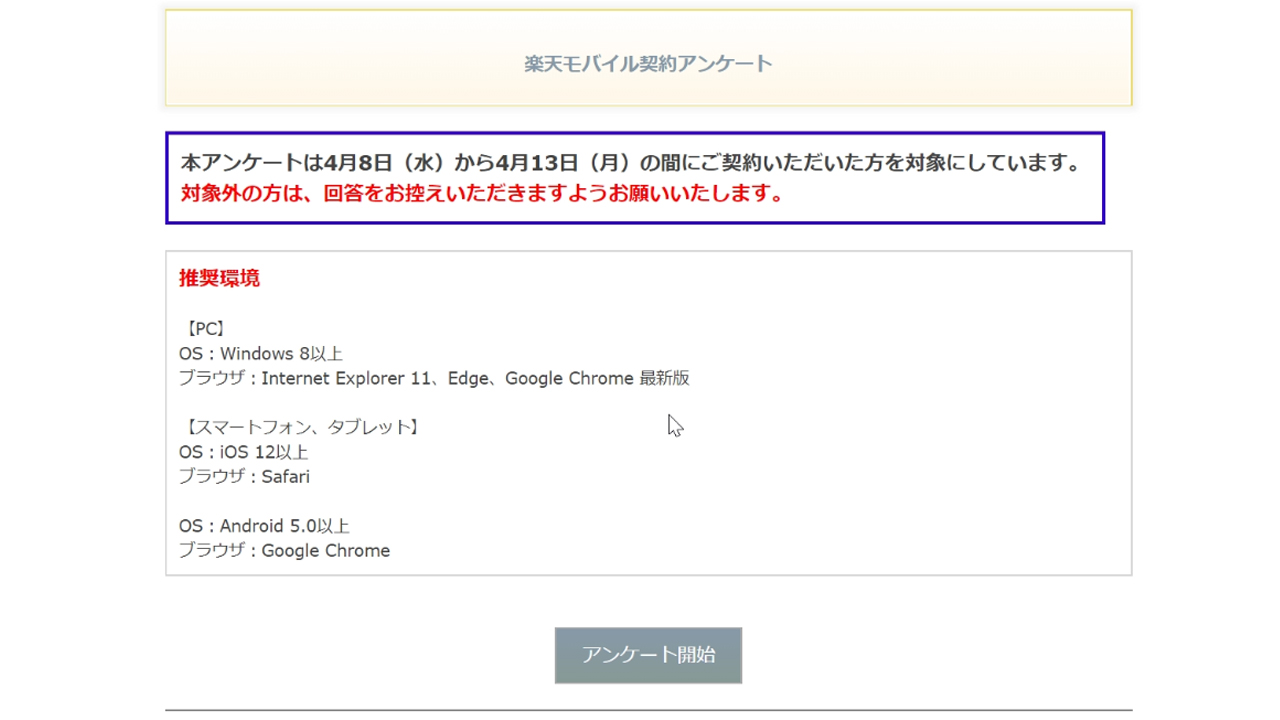This screenshot has height=720, width=1280.
Task: Click the アンケート開始 button
Action: [x=648, y=655]
